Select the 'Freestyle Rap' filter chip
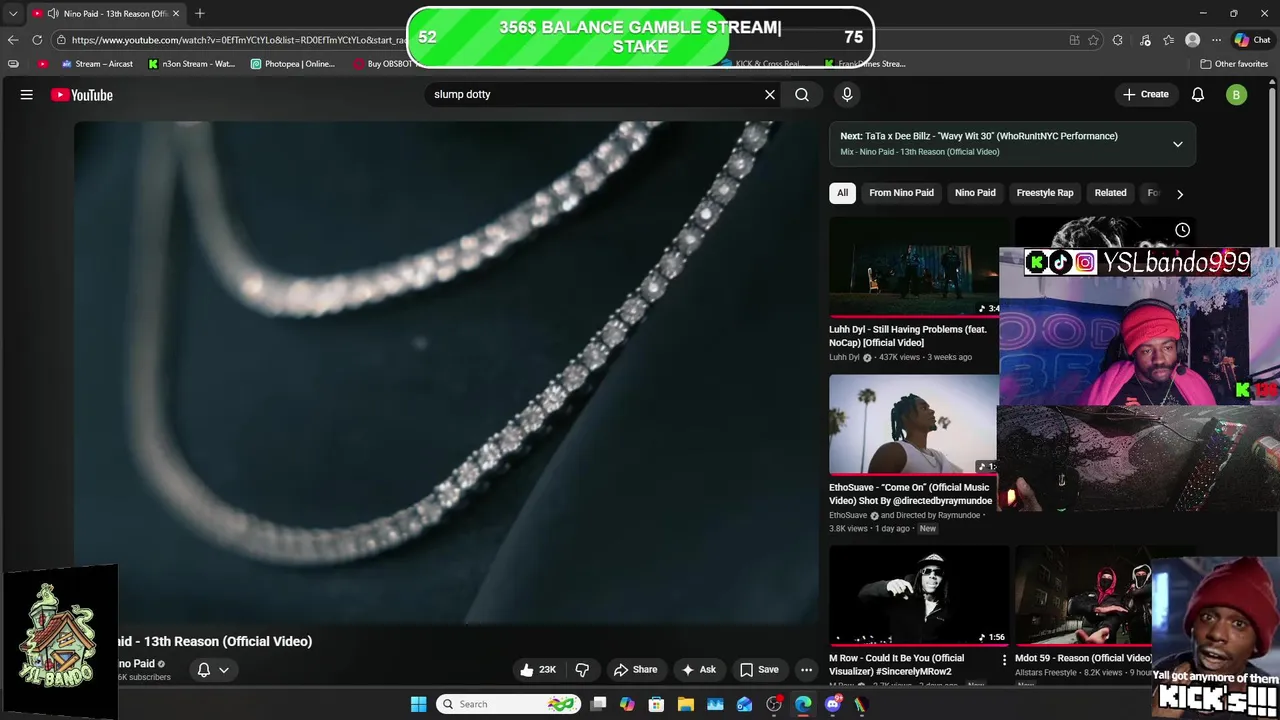This screenshot has height=720, width=1280. [x=1045, y=193]
